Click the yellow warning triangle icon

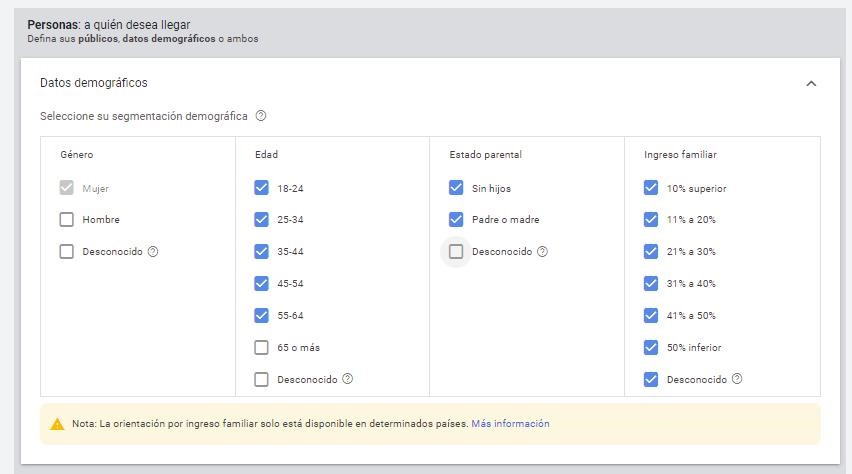[x=57, y=424]
